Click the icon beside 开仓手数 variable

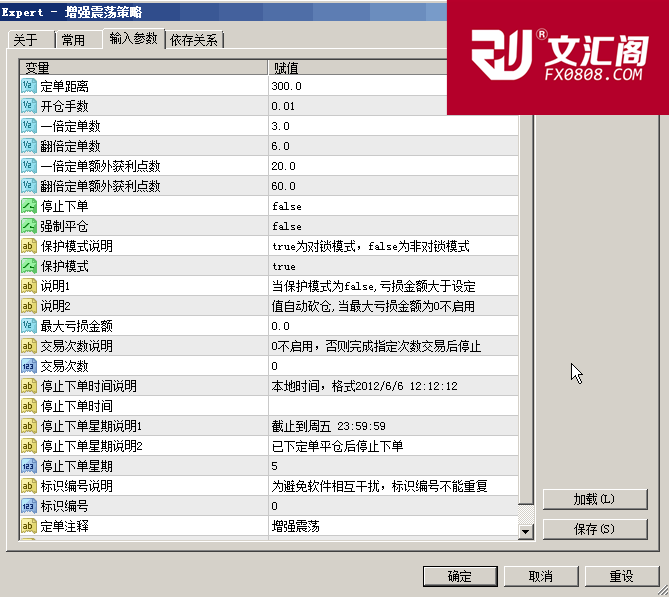(29, 107)
